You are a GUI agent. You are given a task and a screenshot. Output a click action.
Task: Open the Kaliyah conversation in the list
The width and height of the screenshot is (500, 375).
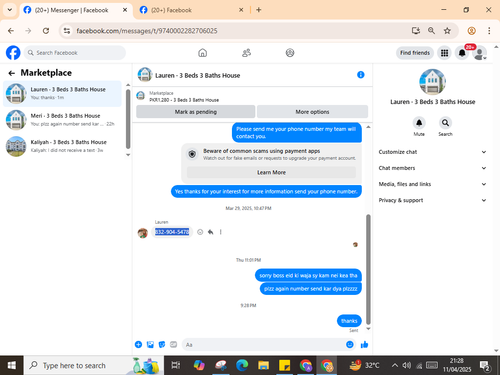tap(62, 146)
